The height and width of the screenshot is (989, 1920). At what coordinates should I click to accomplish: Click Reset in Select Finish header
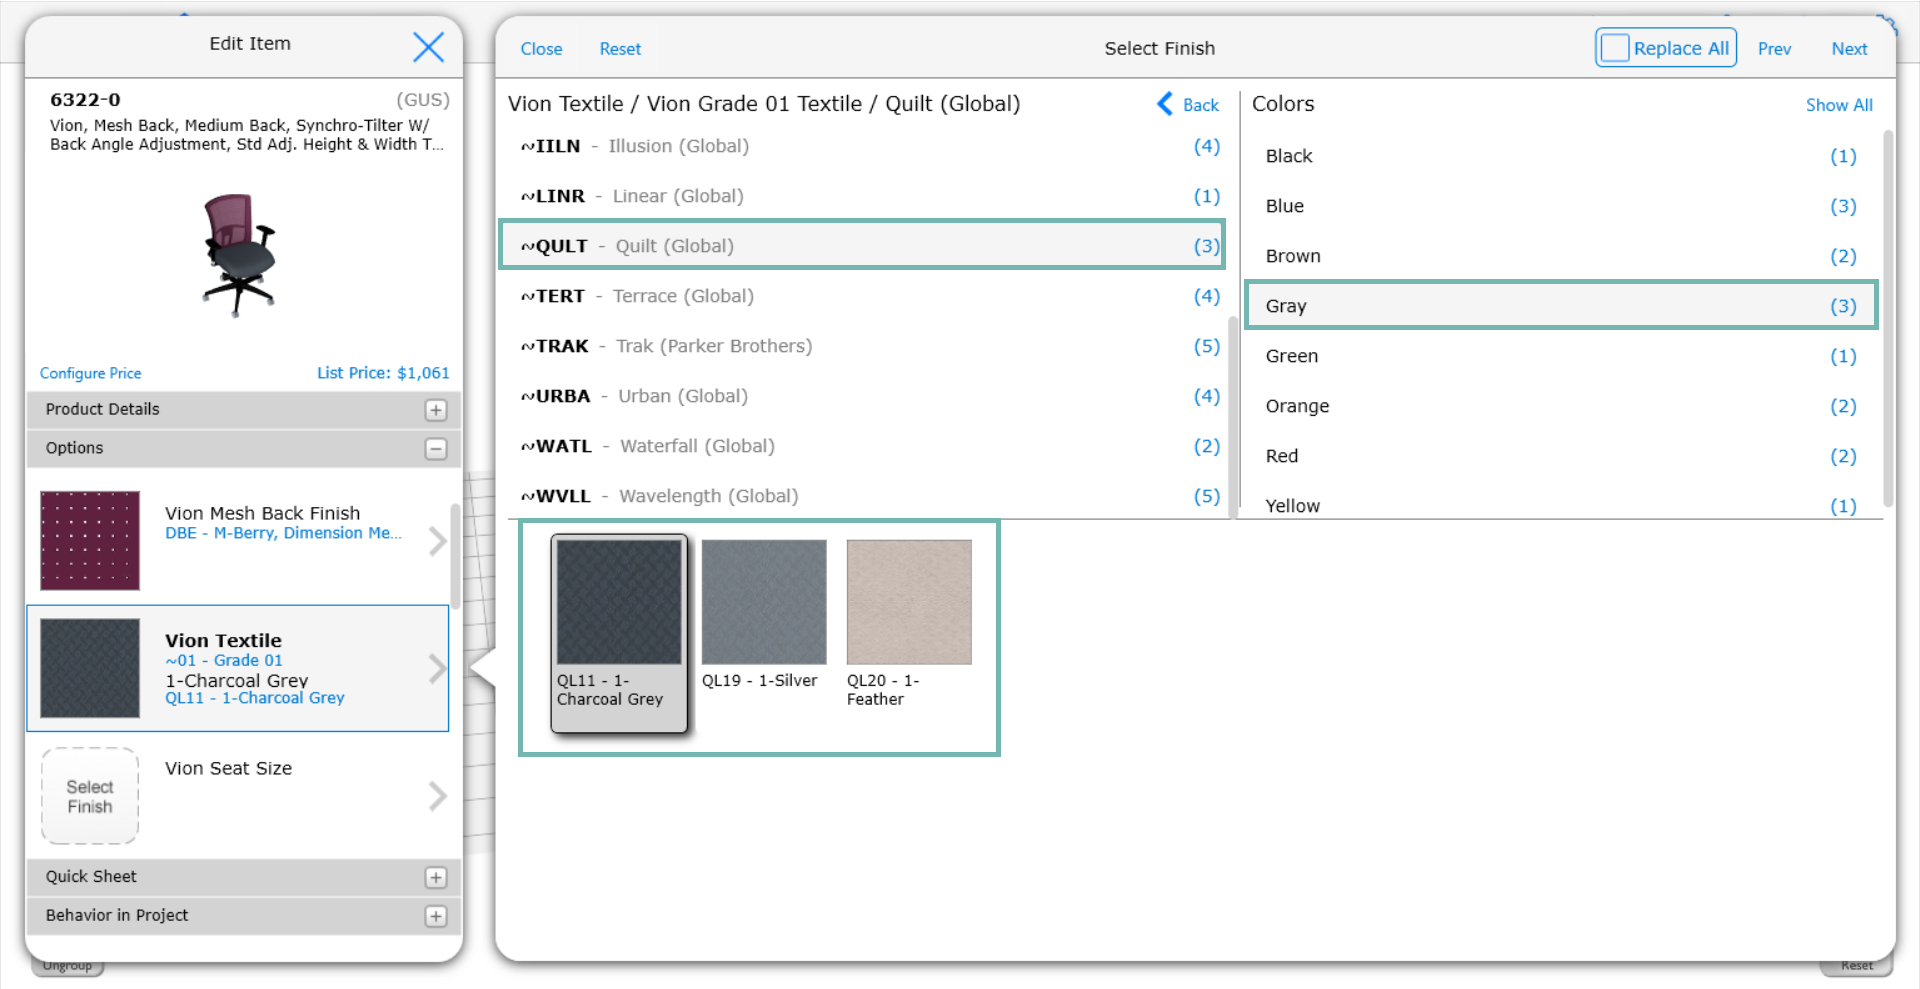tap(620, 49)
